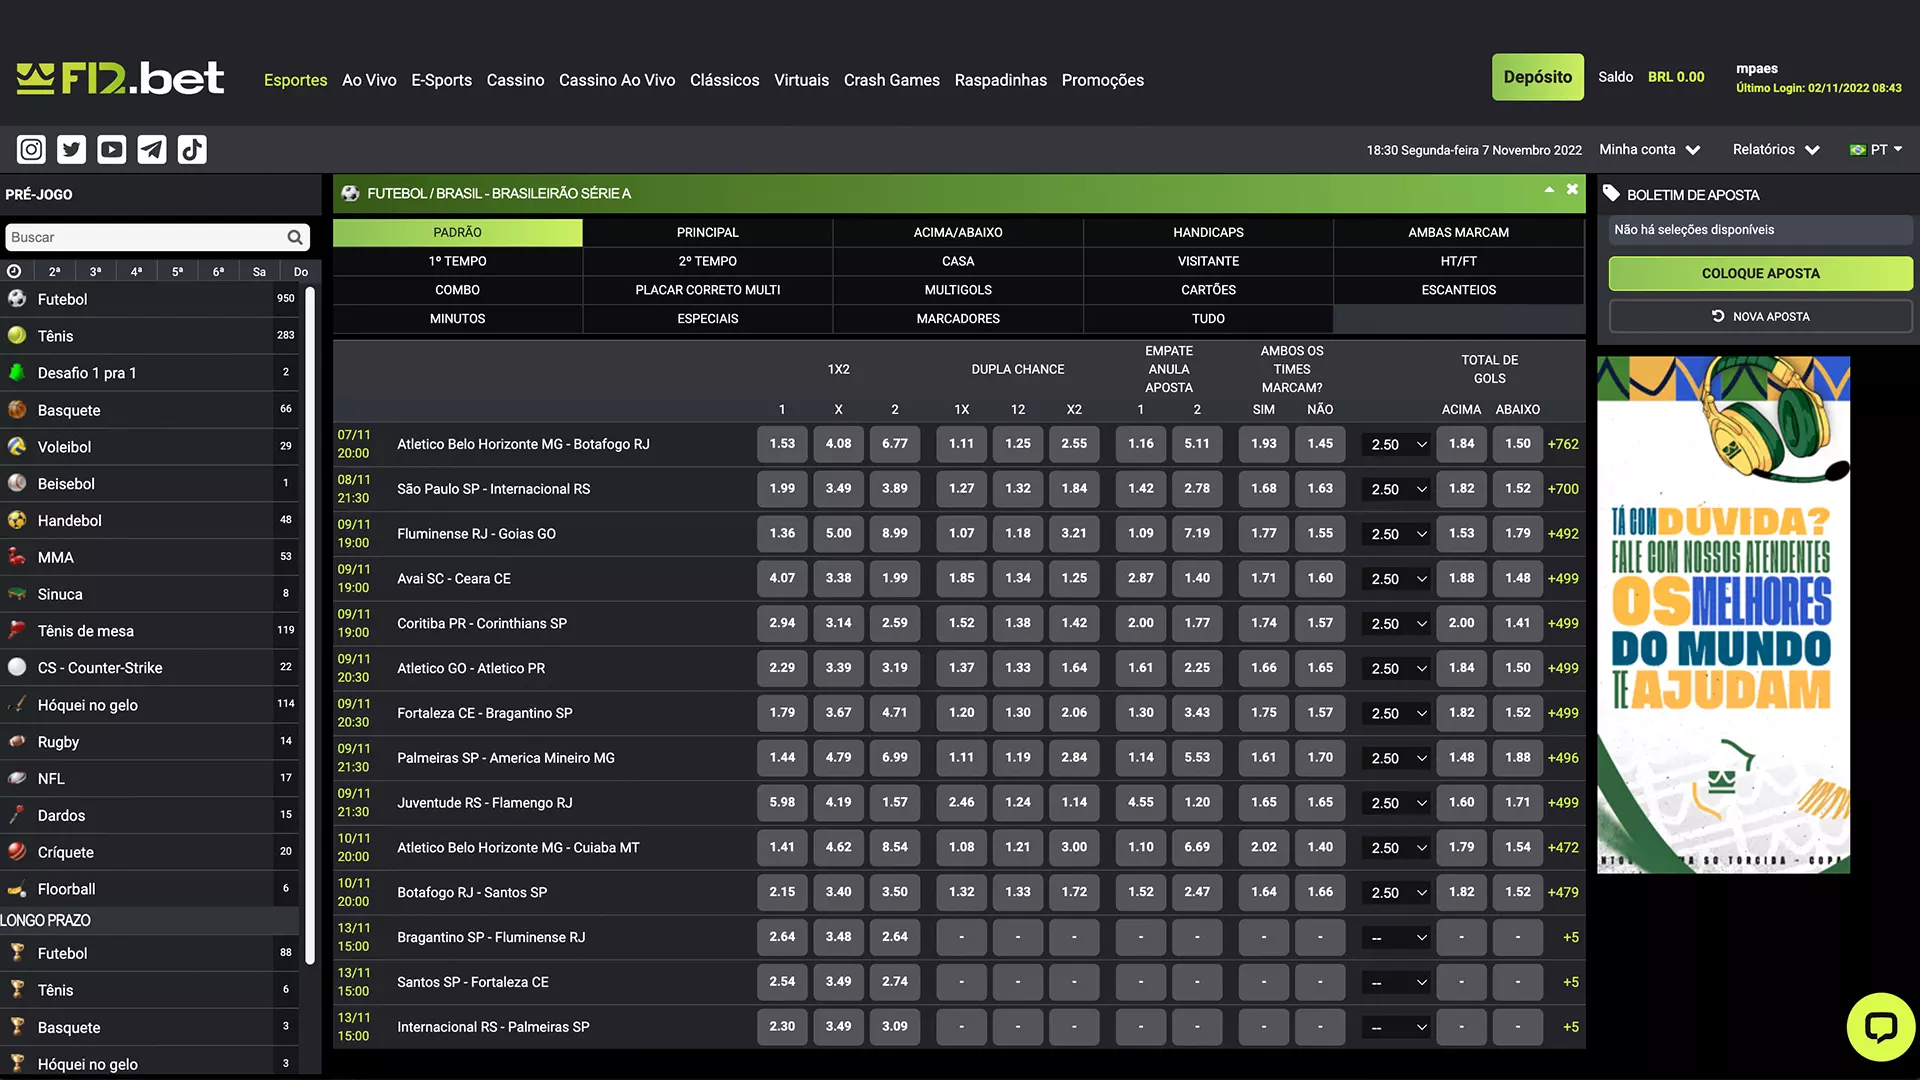1920x1080 pixels.
Task: Switch to the ACIMA/ABAIXO tab
Action: coord(958,232)
